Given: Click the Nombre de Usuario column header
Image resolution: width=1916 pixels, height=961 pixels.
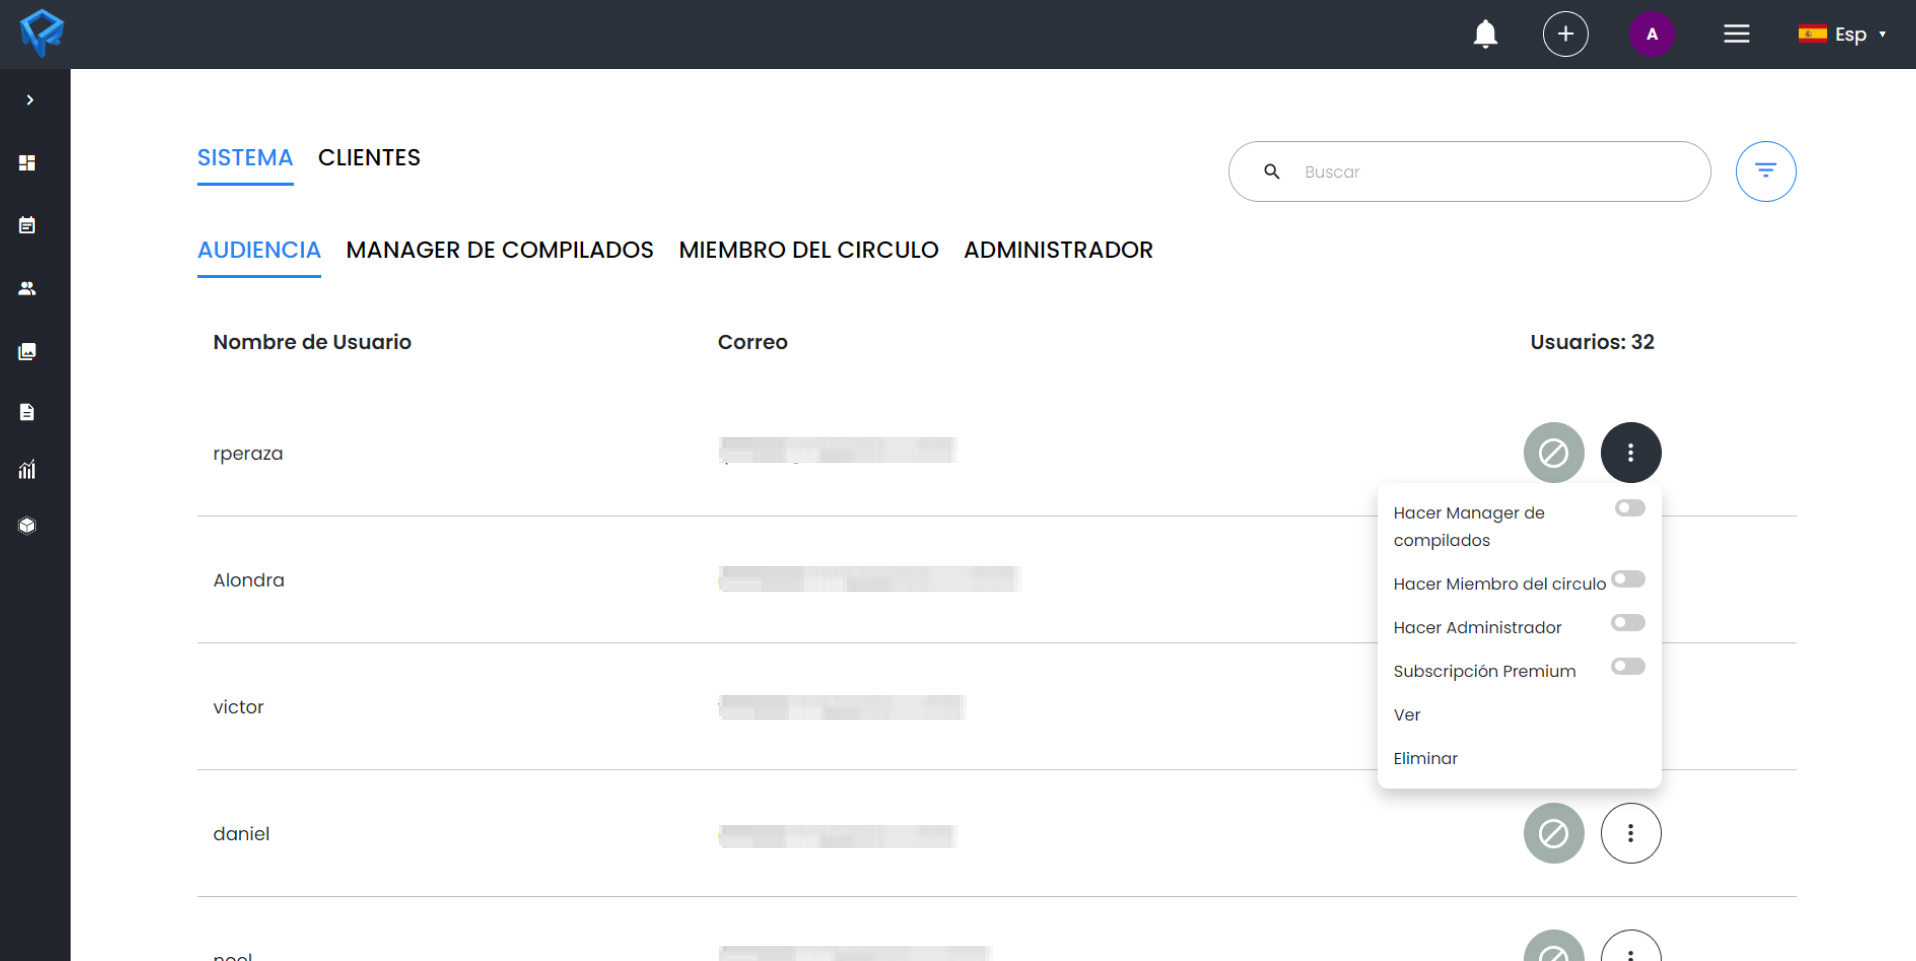Looking at the screenshot, I should (312, 342).
